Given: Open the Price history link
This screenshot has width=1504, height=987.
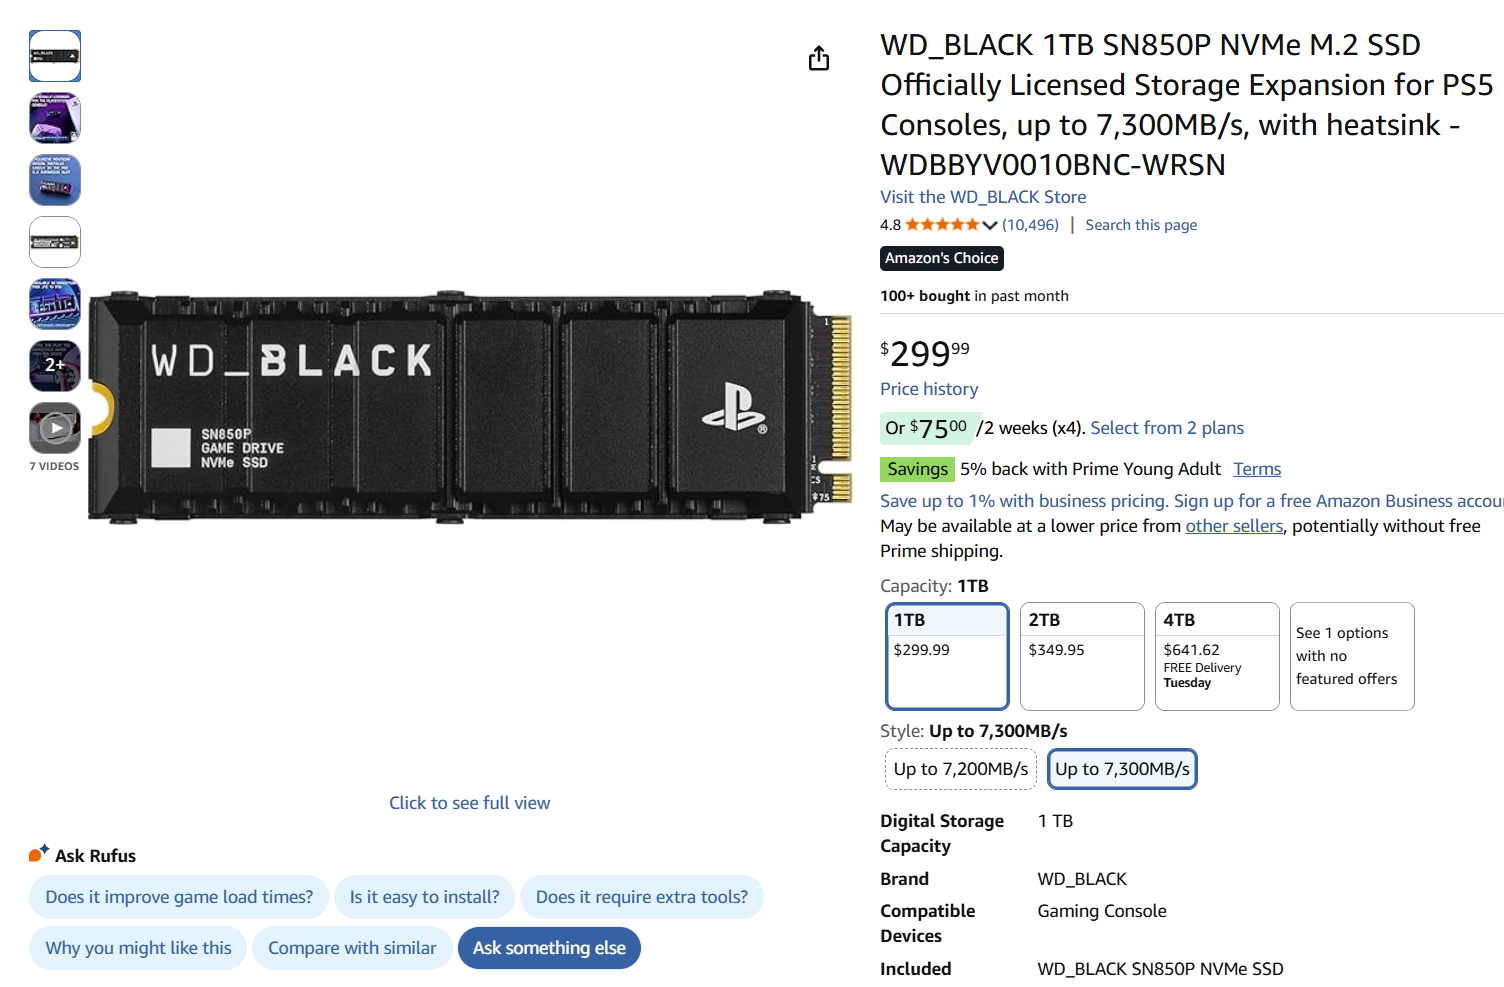Looking at the screenshot, I should click(x=929, y=389).
